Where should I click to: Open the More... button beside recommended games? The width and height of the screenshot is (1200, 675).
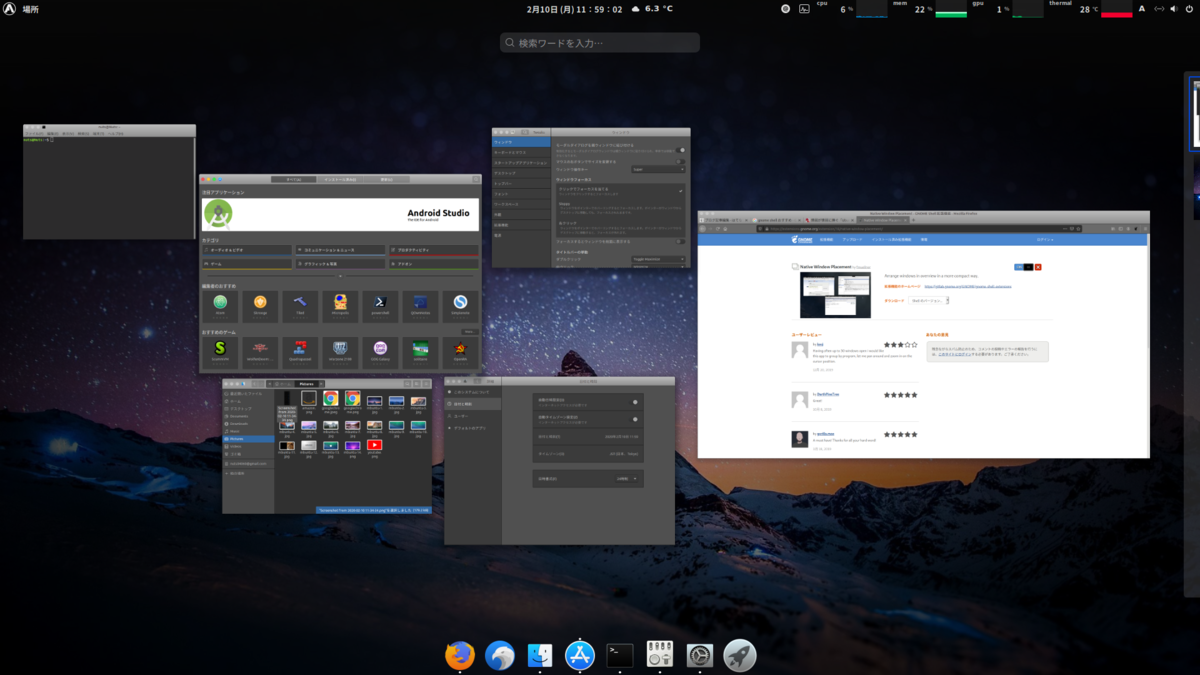(468, 331)
